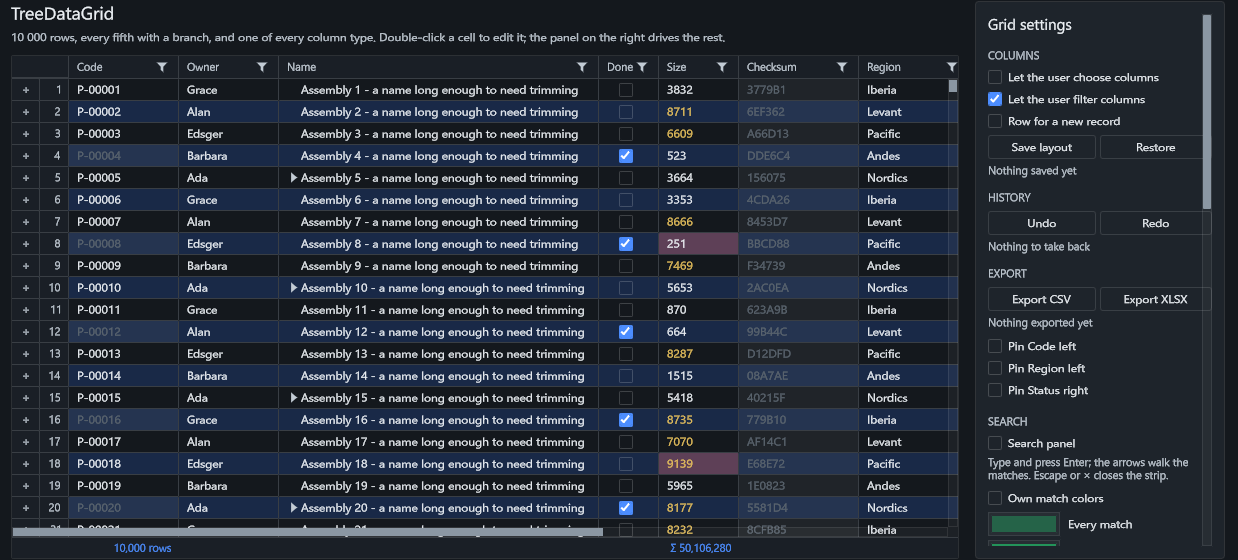Expand row 2 with the plus icon

(x=26, y=112)
